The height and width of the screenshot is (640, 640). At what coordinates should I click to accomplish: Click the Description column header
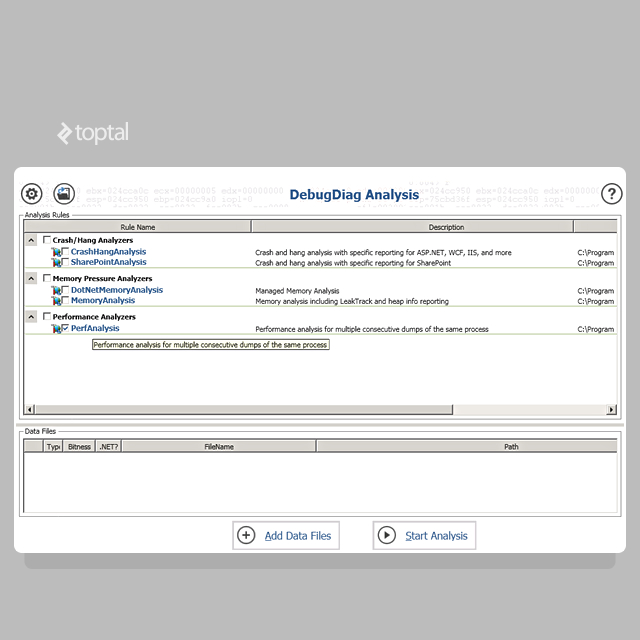(412, 227)
